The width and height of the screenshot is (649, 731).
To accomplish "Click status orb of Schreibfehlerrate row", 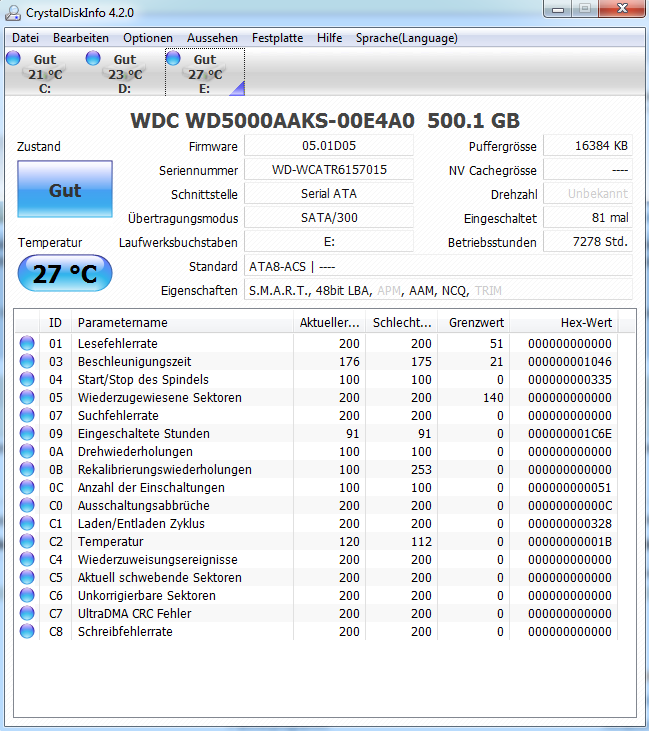I will point(27,631).
